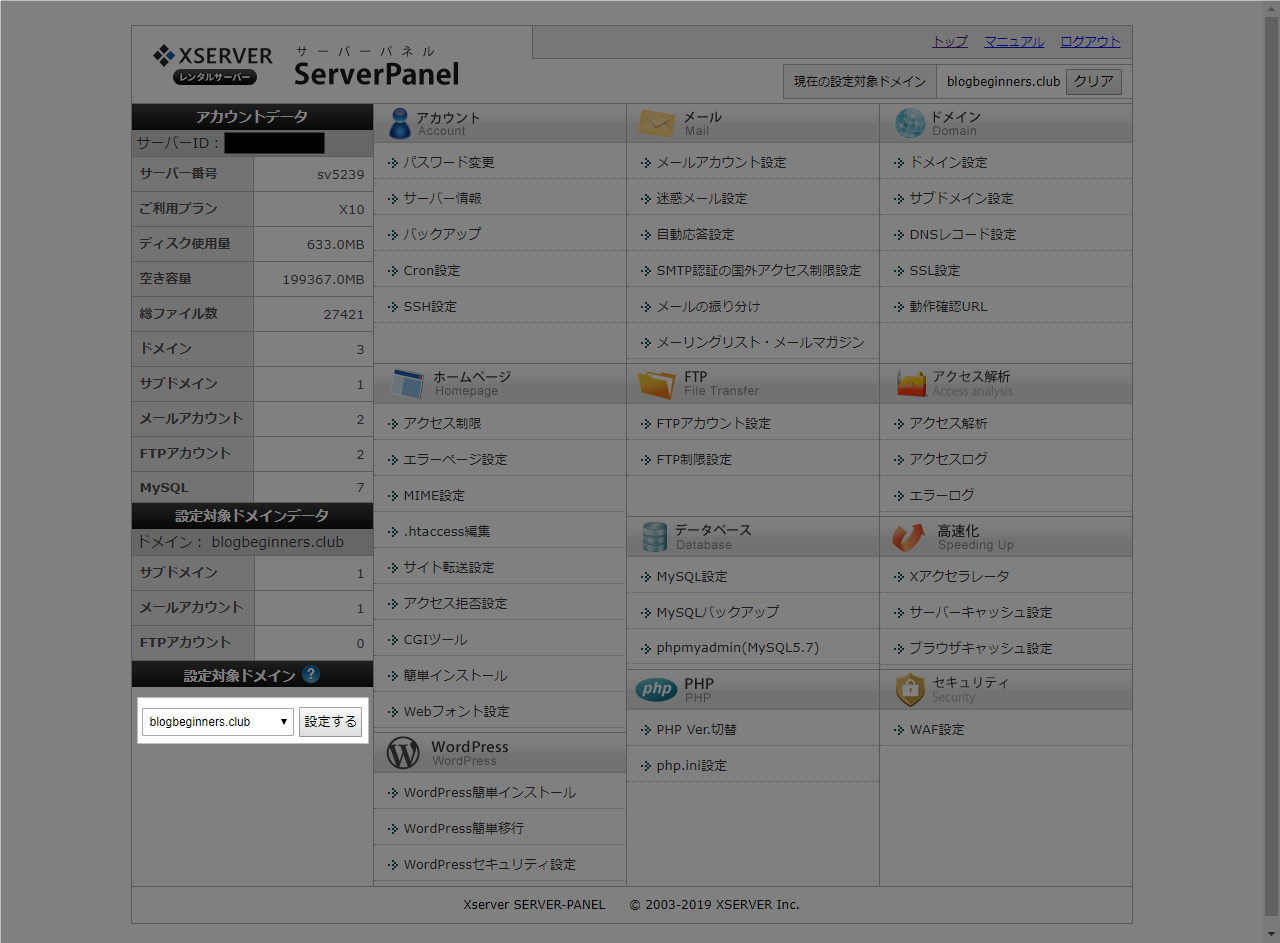The image size is (1280, 943).
Task: Open サーバーキャッシュ設定
Action: point(980,612)
